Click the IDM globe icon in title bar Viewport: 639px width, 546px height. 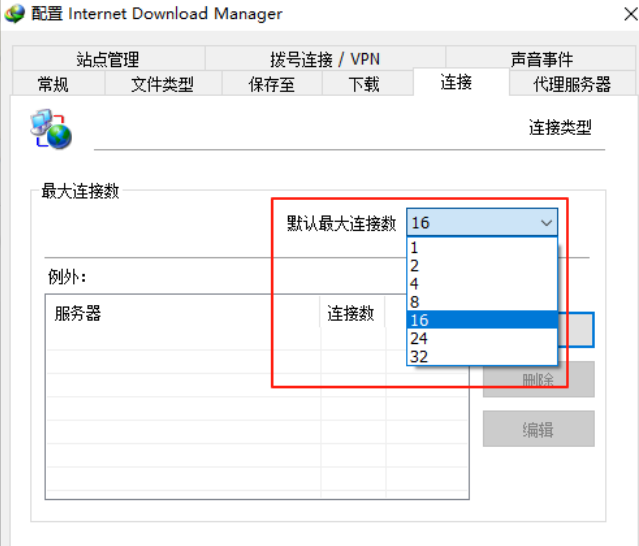(x=15, y=13)
